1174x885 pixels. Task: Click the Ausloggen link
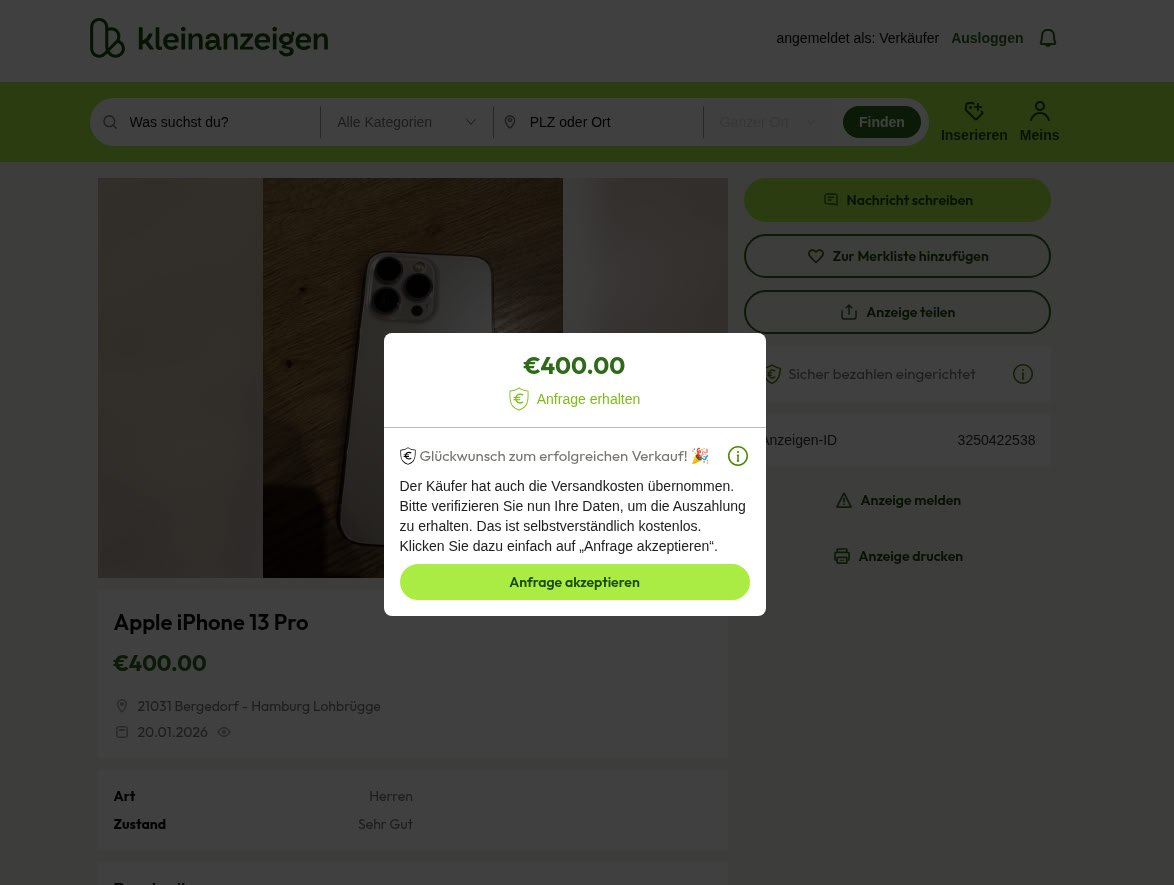(987, 38)
